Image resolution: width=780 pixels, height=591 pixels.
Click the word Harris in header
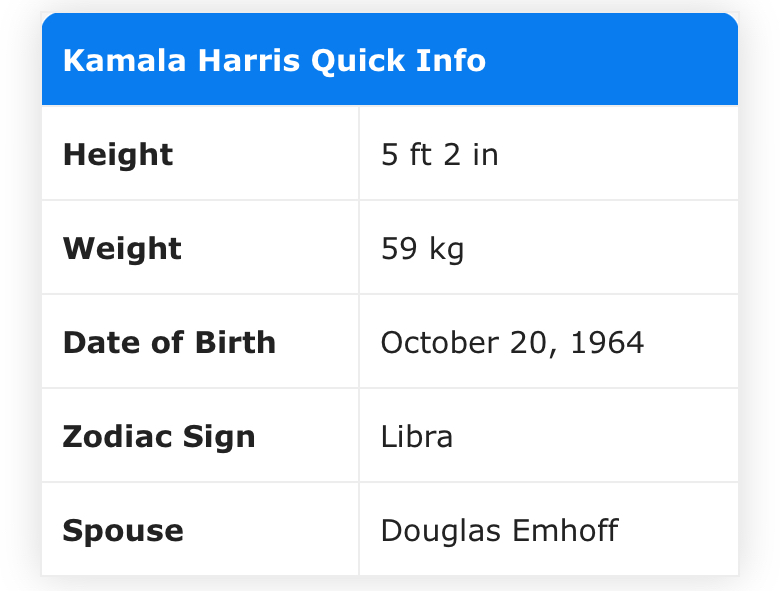[x=249, y=60]
